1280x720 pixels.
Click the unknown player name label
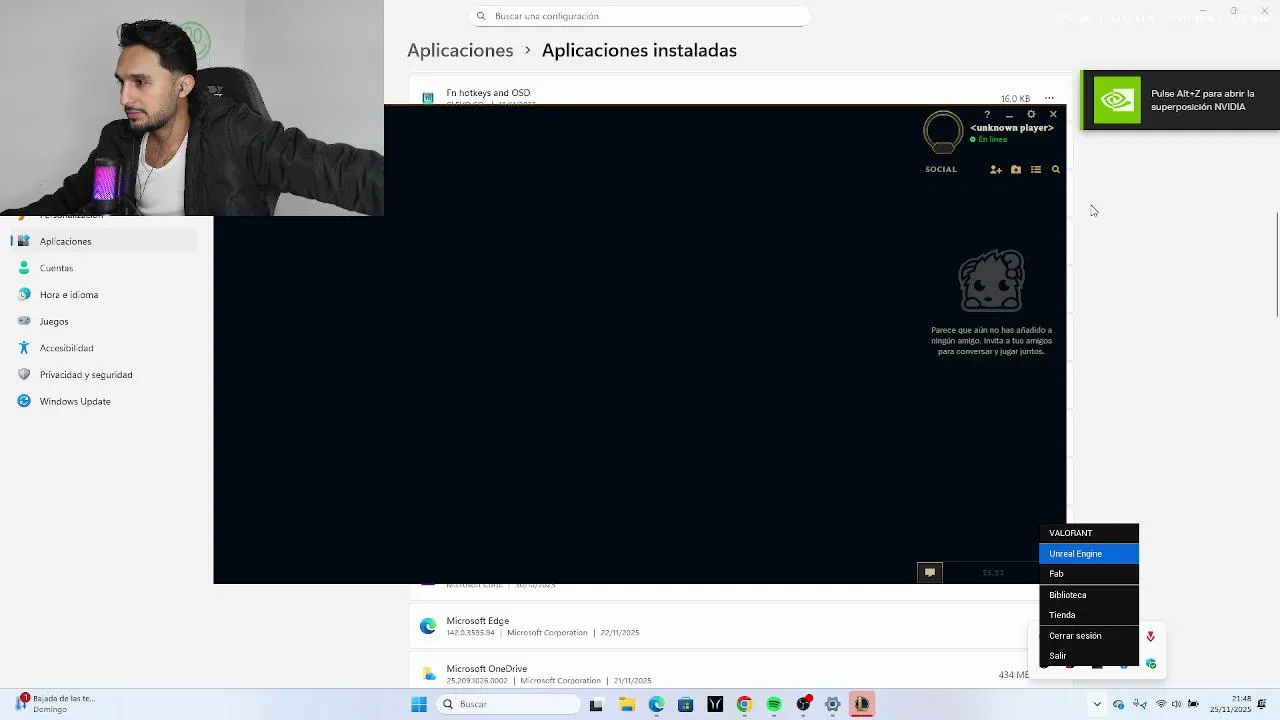click(1012, 128)
